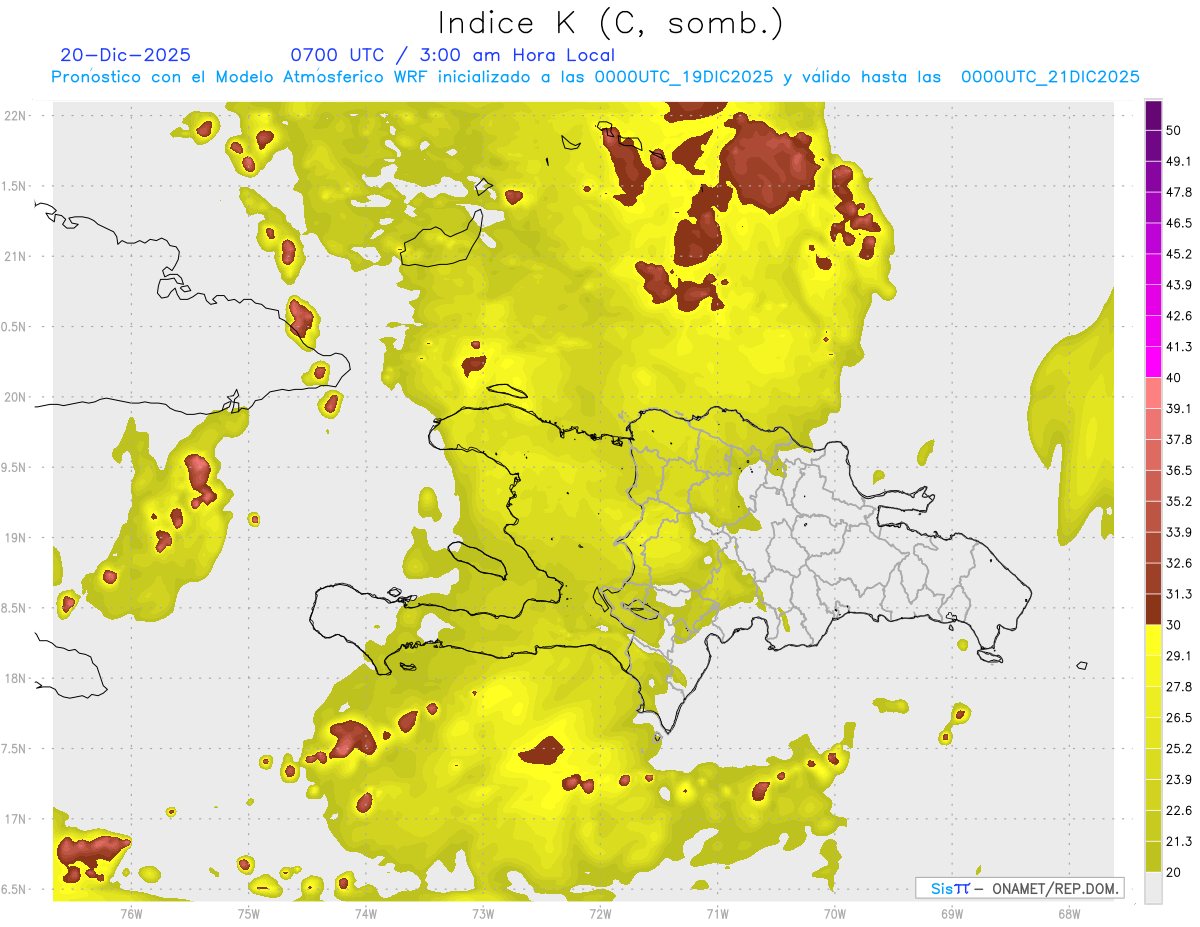Click the "72W" longitude axis label
This screenshot has height=927, width=1200.
click(x=600, y=913)
